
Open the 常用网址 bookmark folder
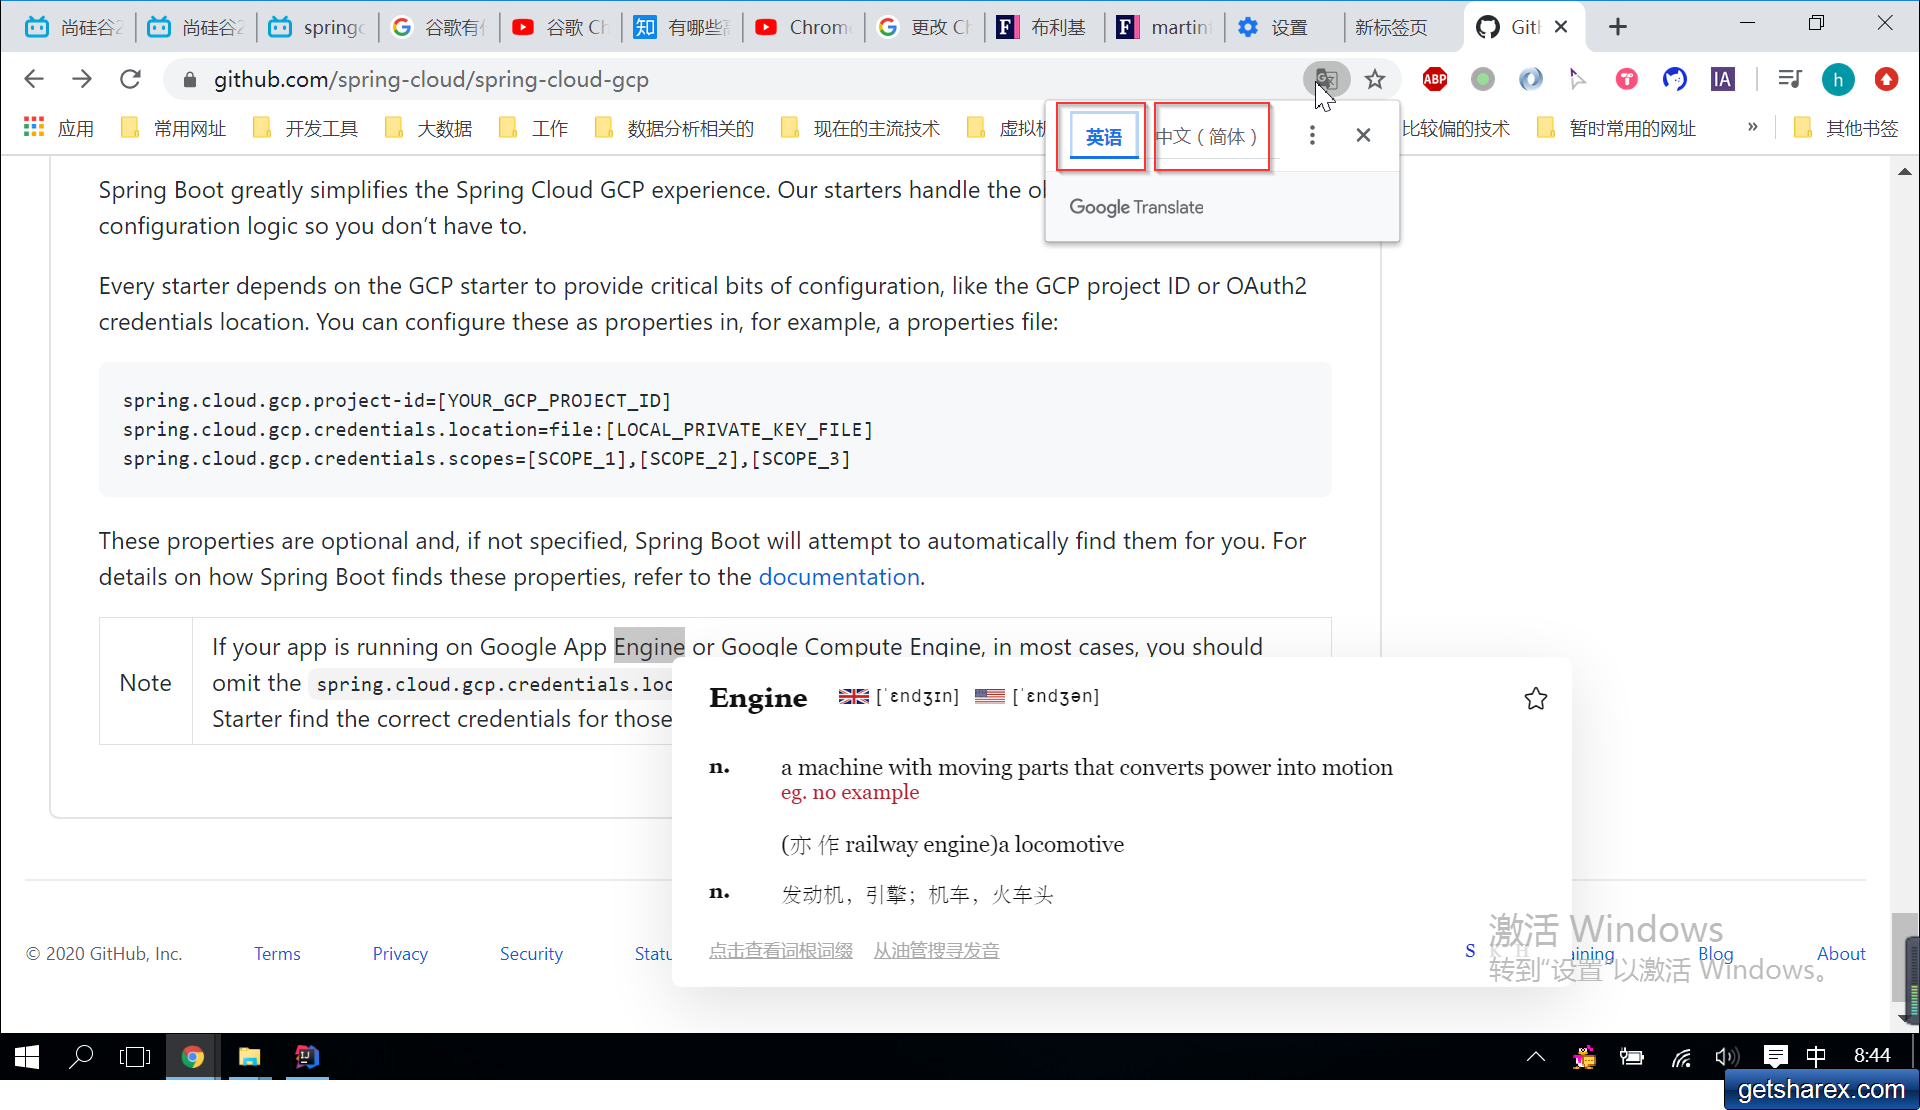pyautogui.click(x=174, y=128)
